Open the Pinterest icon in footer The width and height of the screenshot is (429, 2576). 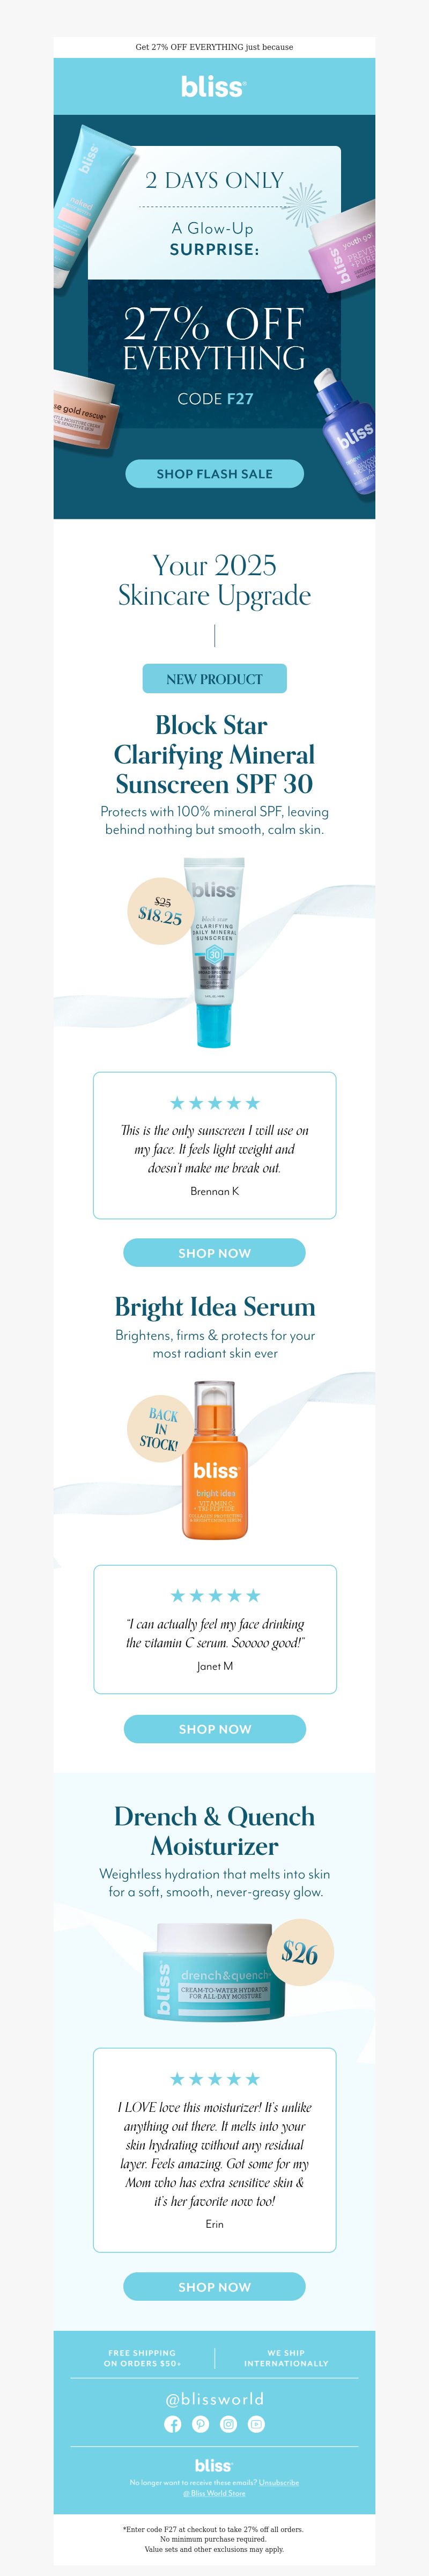coord(201,2424)
